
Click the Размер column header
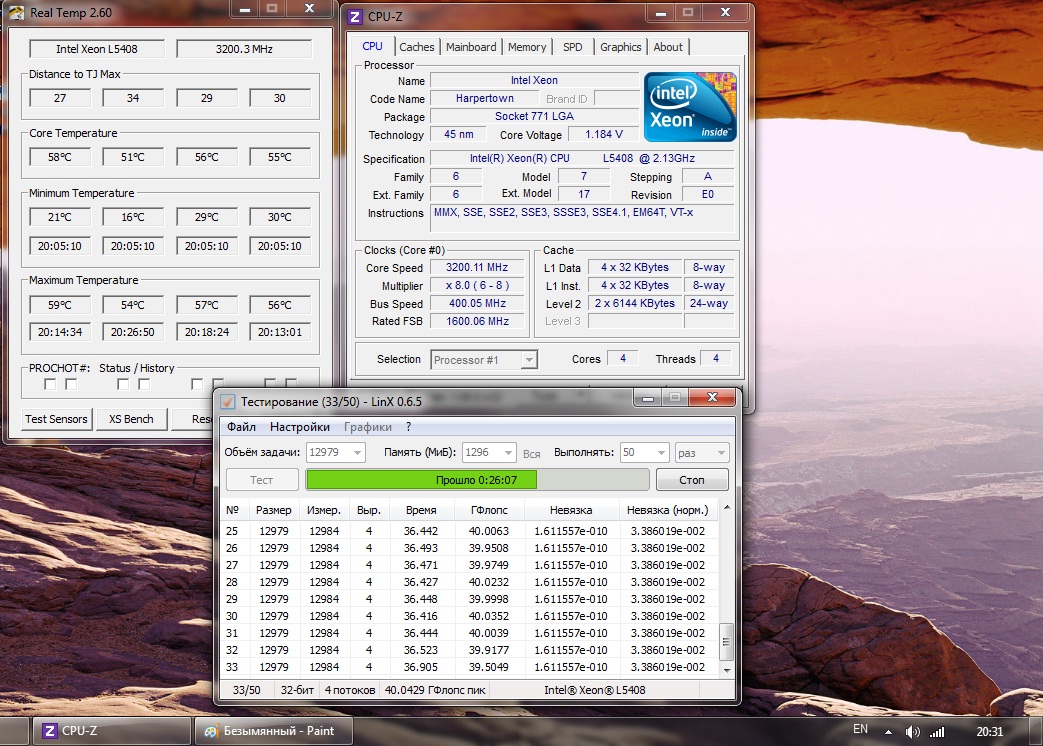273,510
